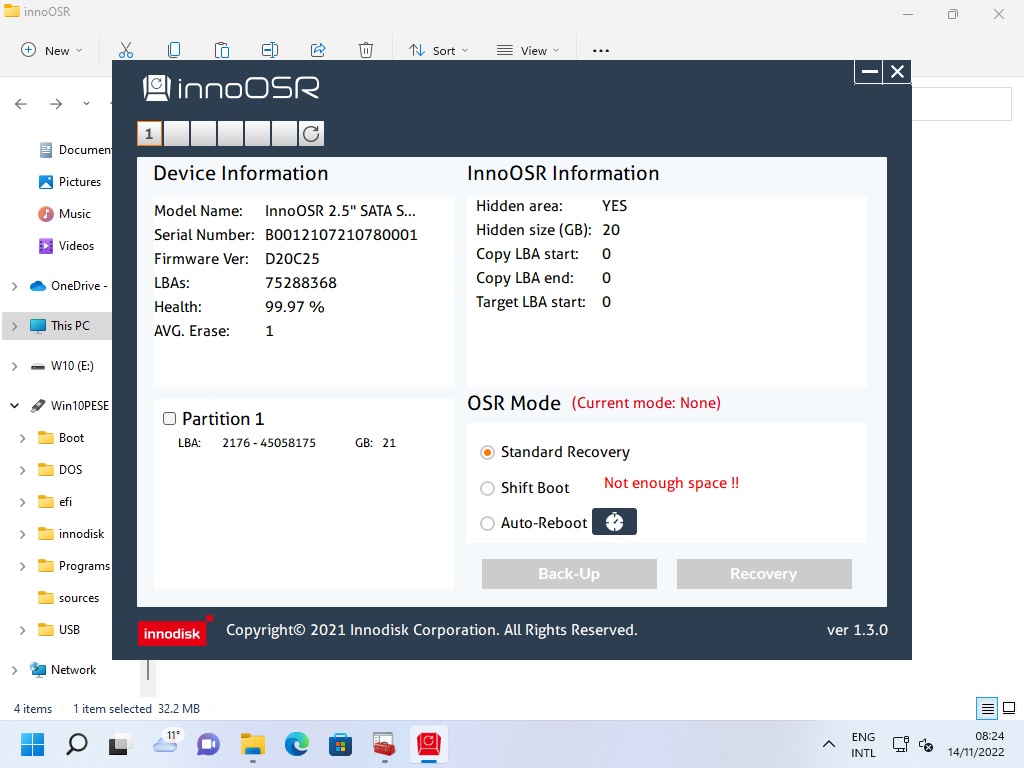Click the refresh device list icon
Screen dimensions: 1024x768
311,134
